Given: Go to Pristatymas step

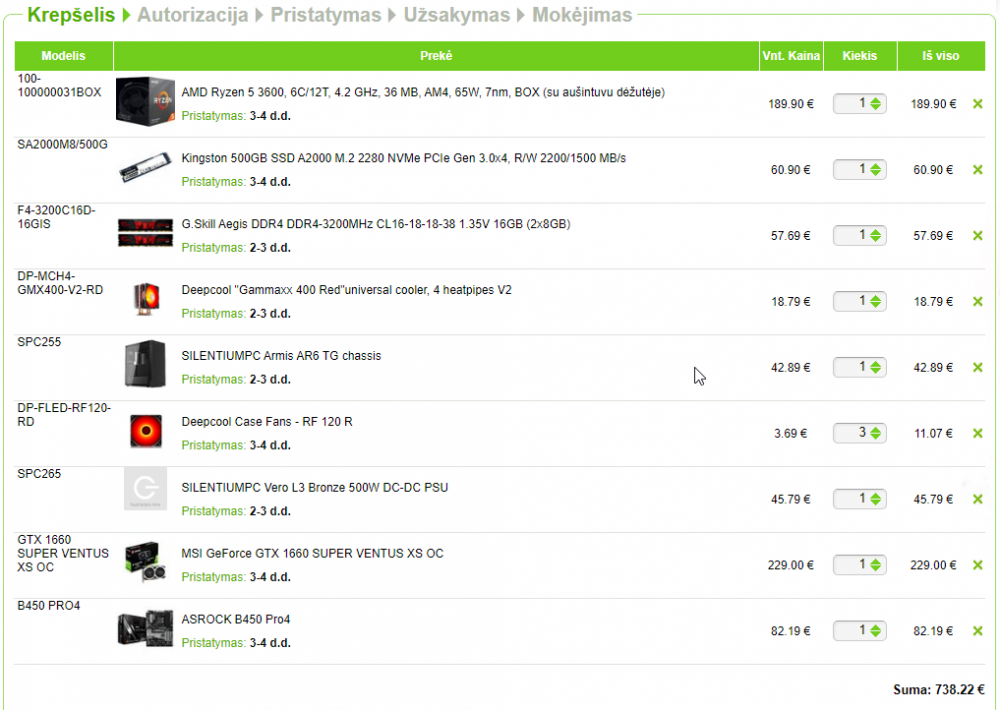Looking at the screenshot, I should tap(325, 15).
